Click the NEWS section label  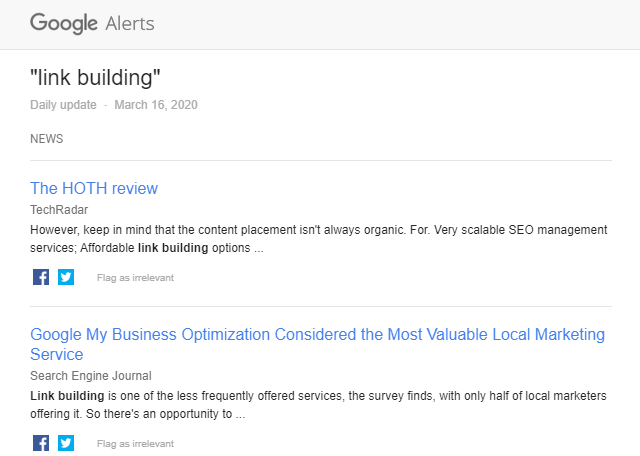point(47,139)
